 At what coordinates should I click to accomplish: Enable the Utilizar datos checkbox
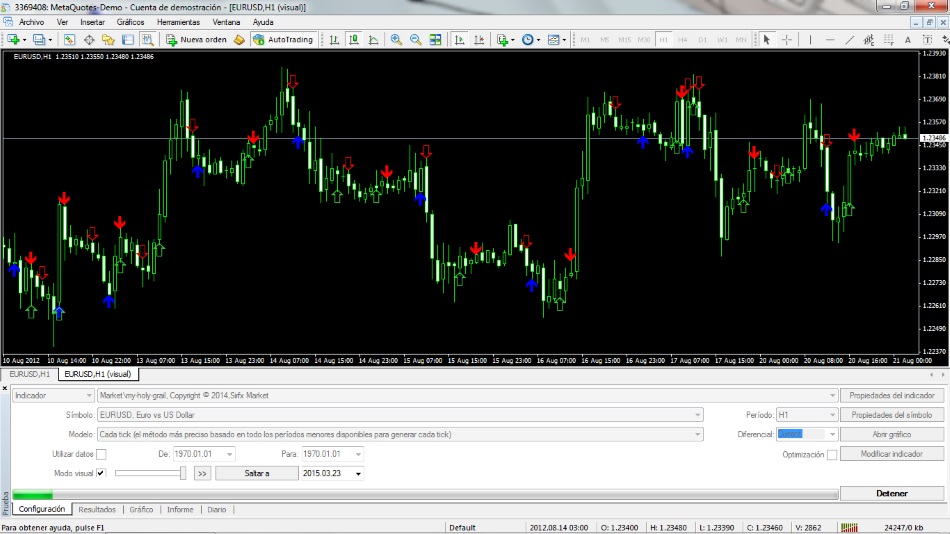coord(101,454)
